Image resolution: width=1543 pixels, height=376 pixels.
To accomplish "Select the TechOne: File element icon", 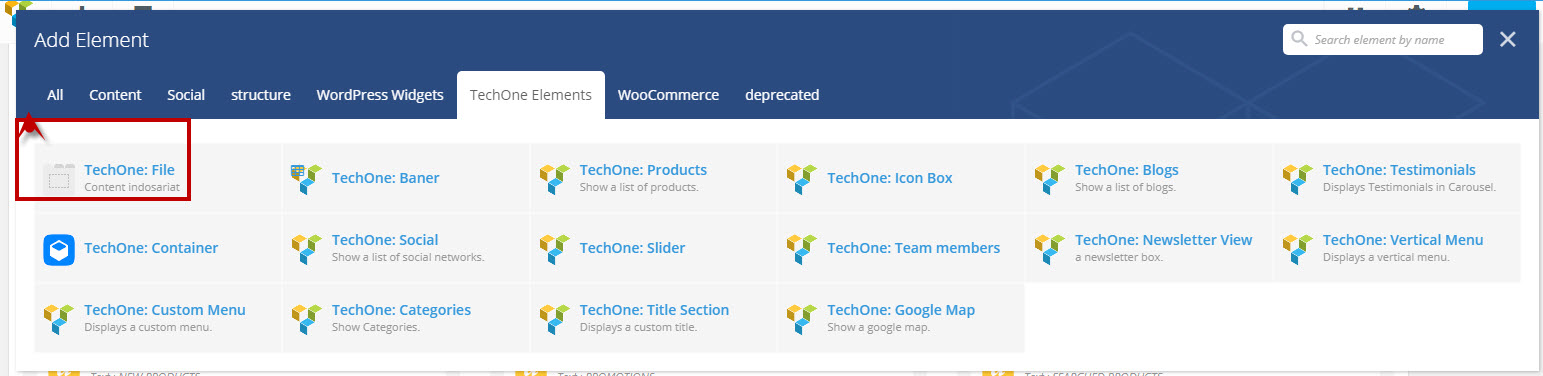I will pyautogui.click(x=59, y=178).
